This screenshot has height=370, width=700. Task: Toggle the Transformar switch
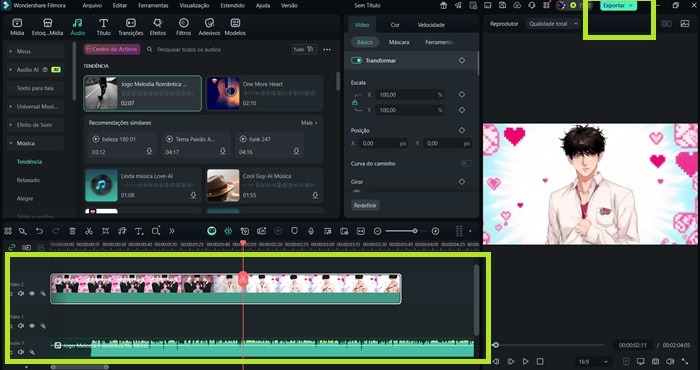coord(356,60)
